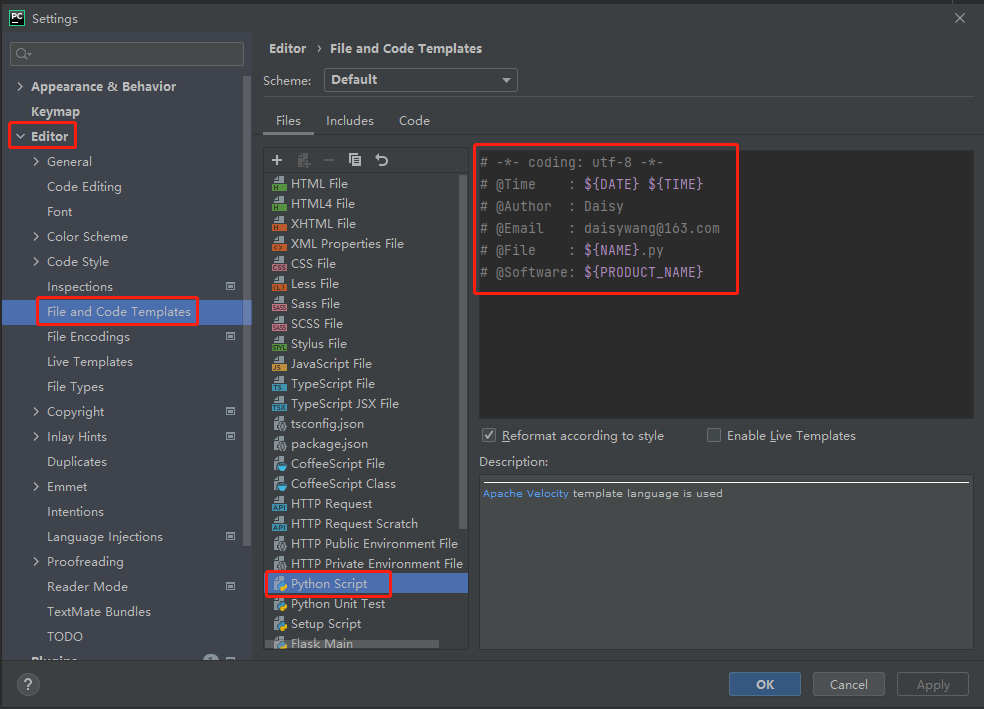Click the HTTP Request template icon
This screenshot has height=709, width=984.
(279, 504)
